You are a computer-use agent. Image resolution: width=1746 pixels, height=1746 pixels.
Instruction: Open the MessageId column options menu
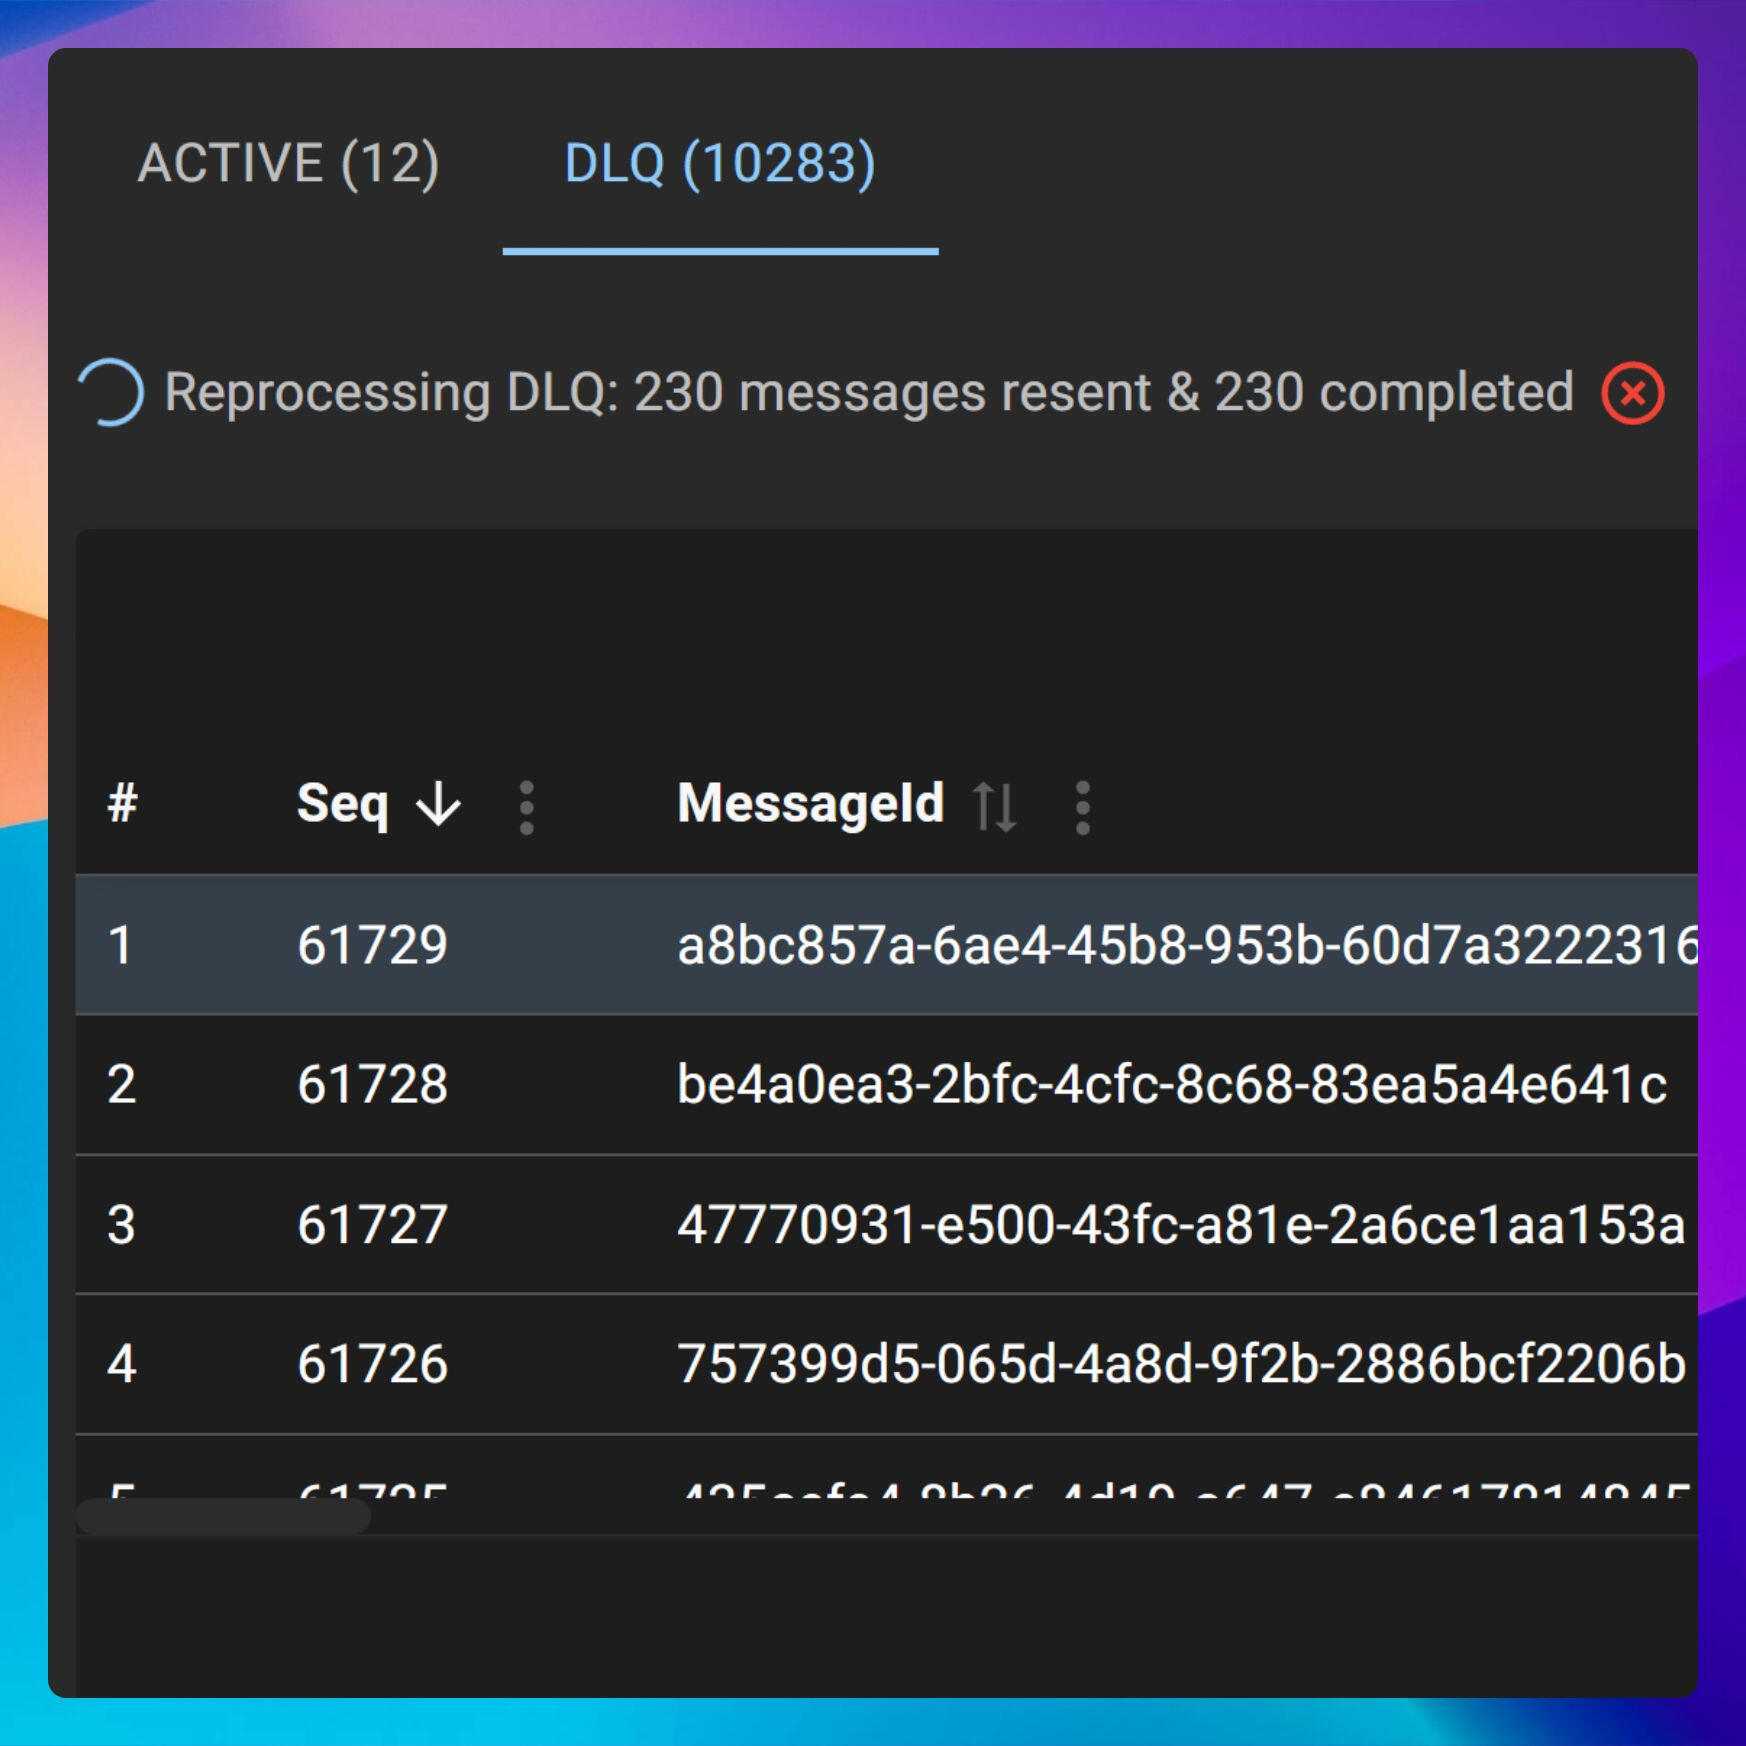(x=1082, y=806)
